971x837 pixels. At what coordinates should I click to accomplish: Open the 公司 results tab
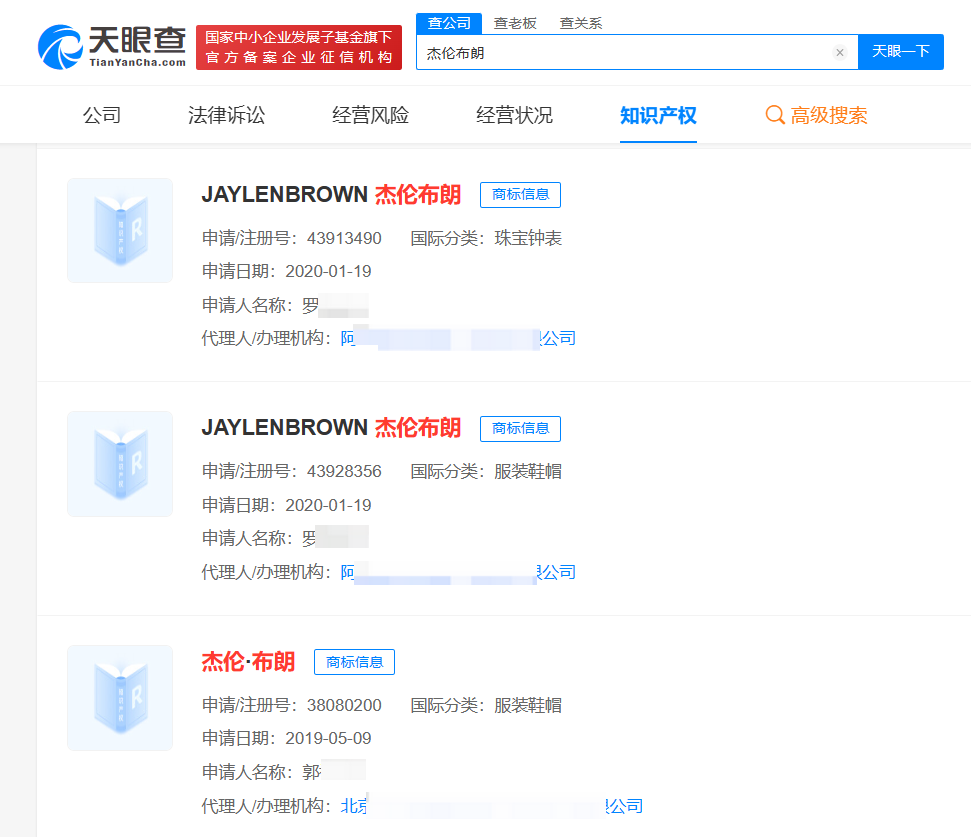pos(102,115)
